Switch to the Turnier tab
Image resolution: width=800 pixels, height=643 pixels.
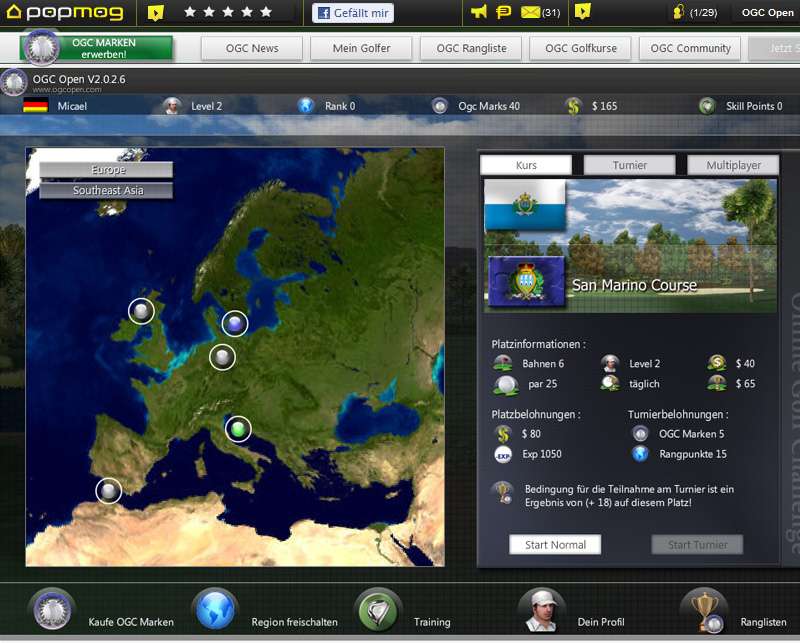tap(629, 164)
